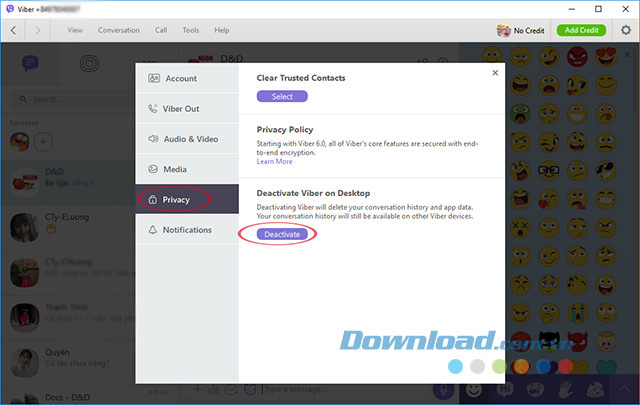The width and height of the screenshot is (640, 405).
Task: Open the D&D conversation in list
Action: pos(68,181)
